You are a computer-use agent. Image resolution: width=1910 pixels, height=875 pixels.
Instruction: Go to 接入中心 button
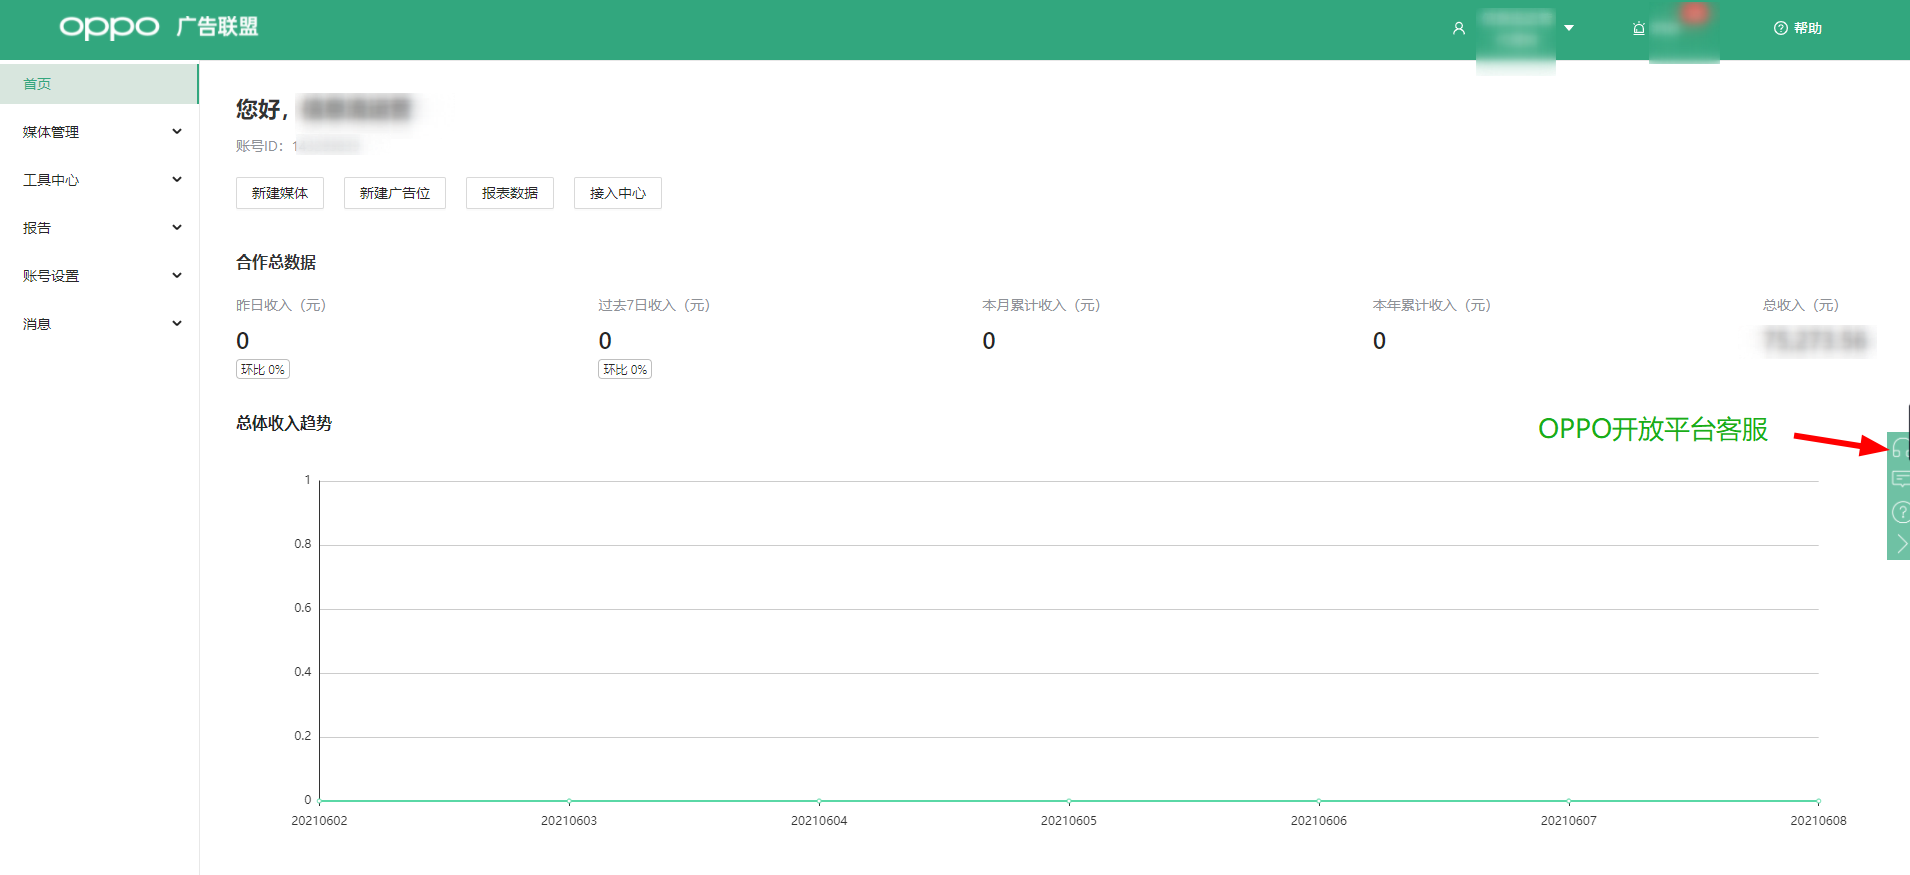click(618, 193)
